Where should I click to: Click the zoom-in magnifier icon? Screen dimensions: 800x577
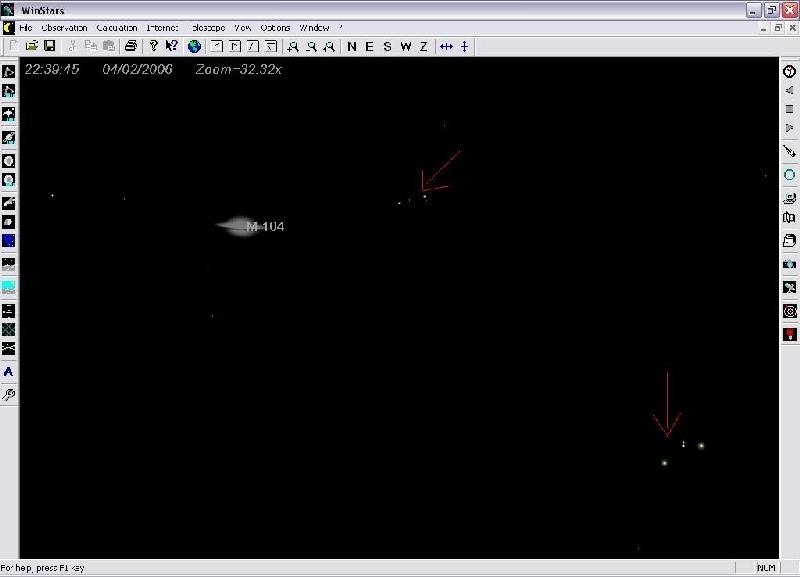pyautogui.click(x=293, y=47)
